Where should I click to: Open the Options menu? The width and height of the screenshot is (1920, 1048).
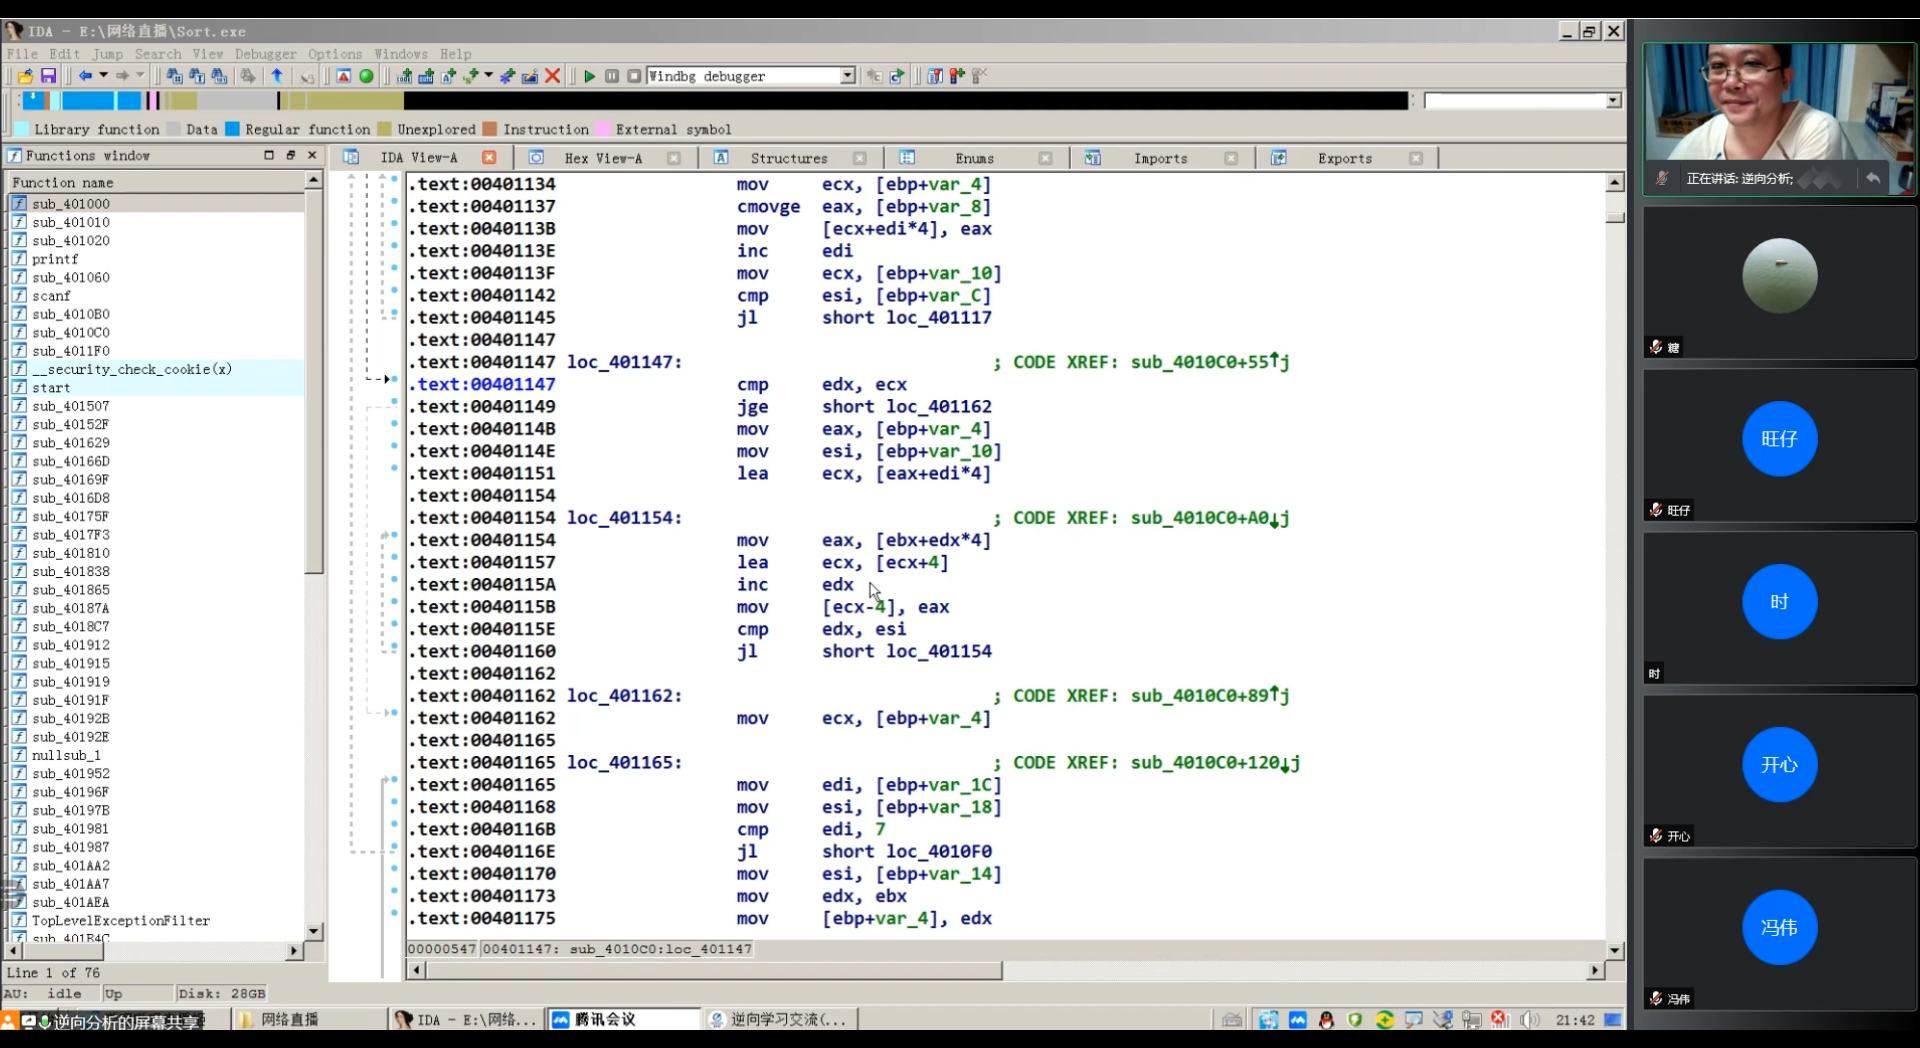(335, 54)
